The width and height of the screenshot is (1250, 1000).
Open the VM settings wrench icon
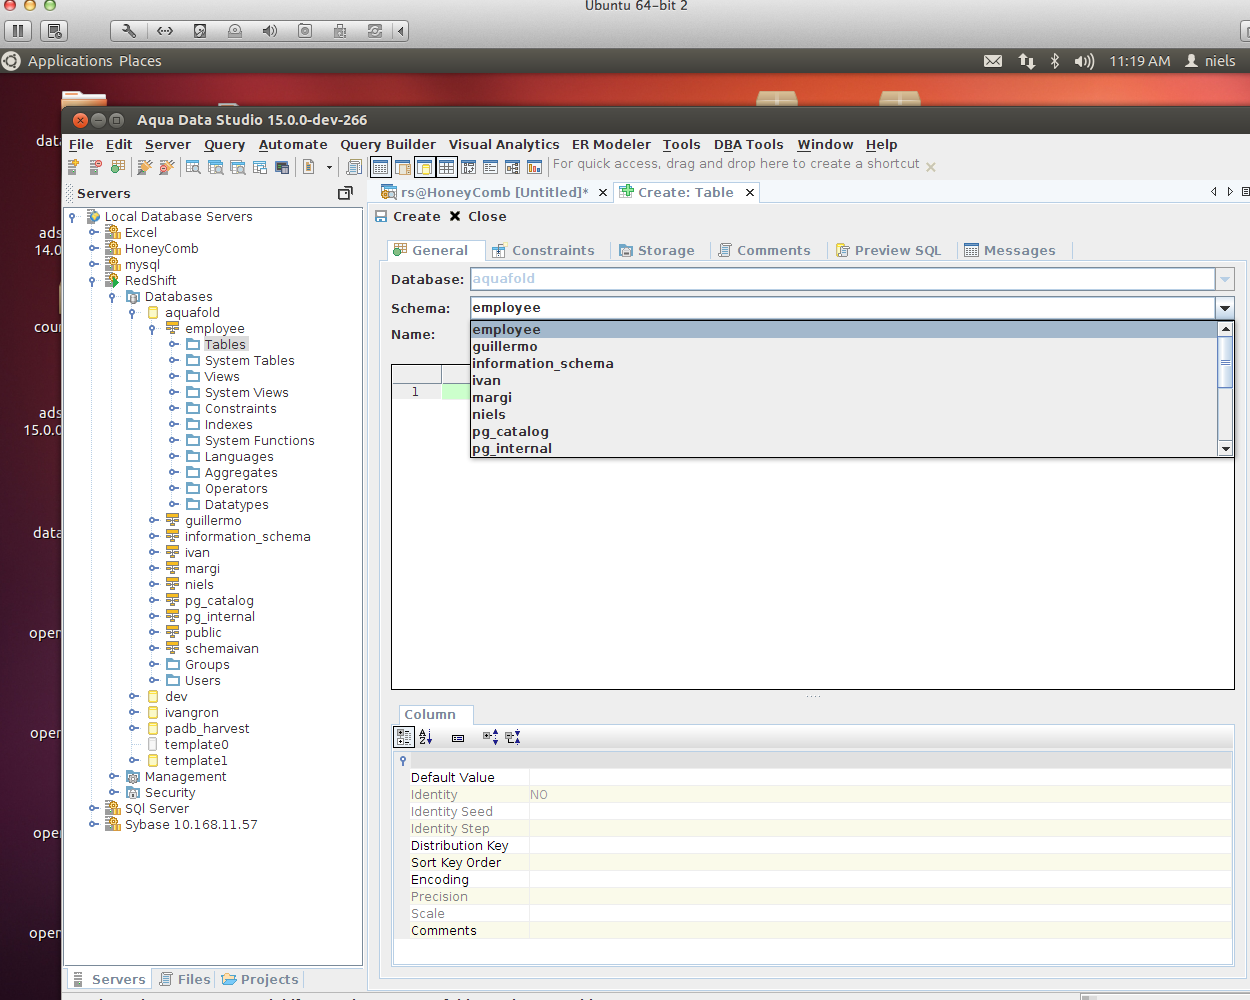click(x=129, y=31)
